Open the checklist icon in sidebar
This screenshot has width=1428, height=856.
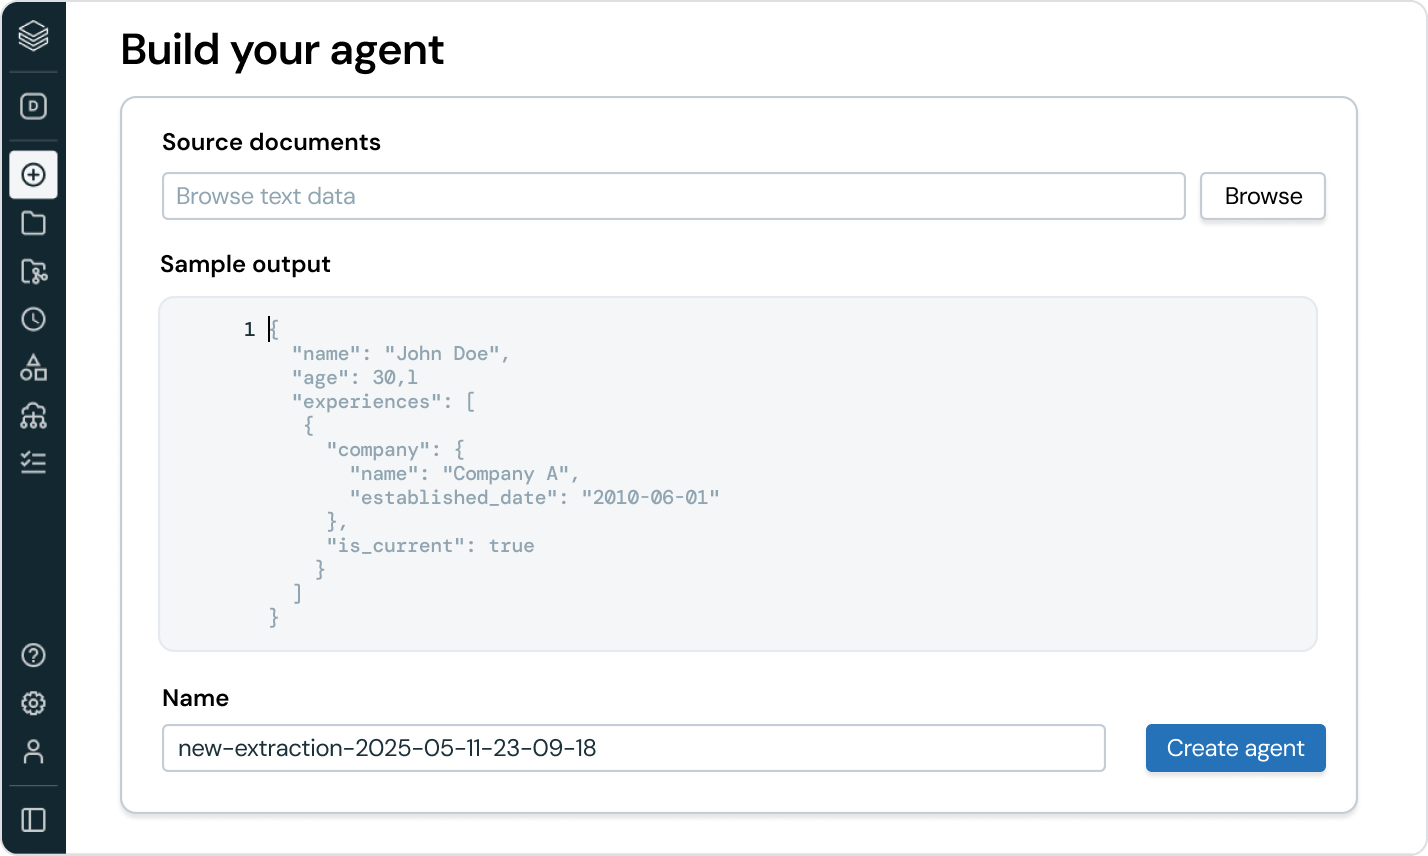pos(33,462)
